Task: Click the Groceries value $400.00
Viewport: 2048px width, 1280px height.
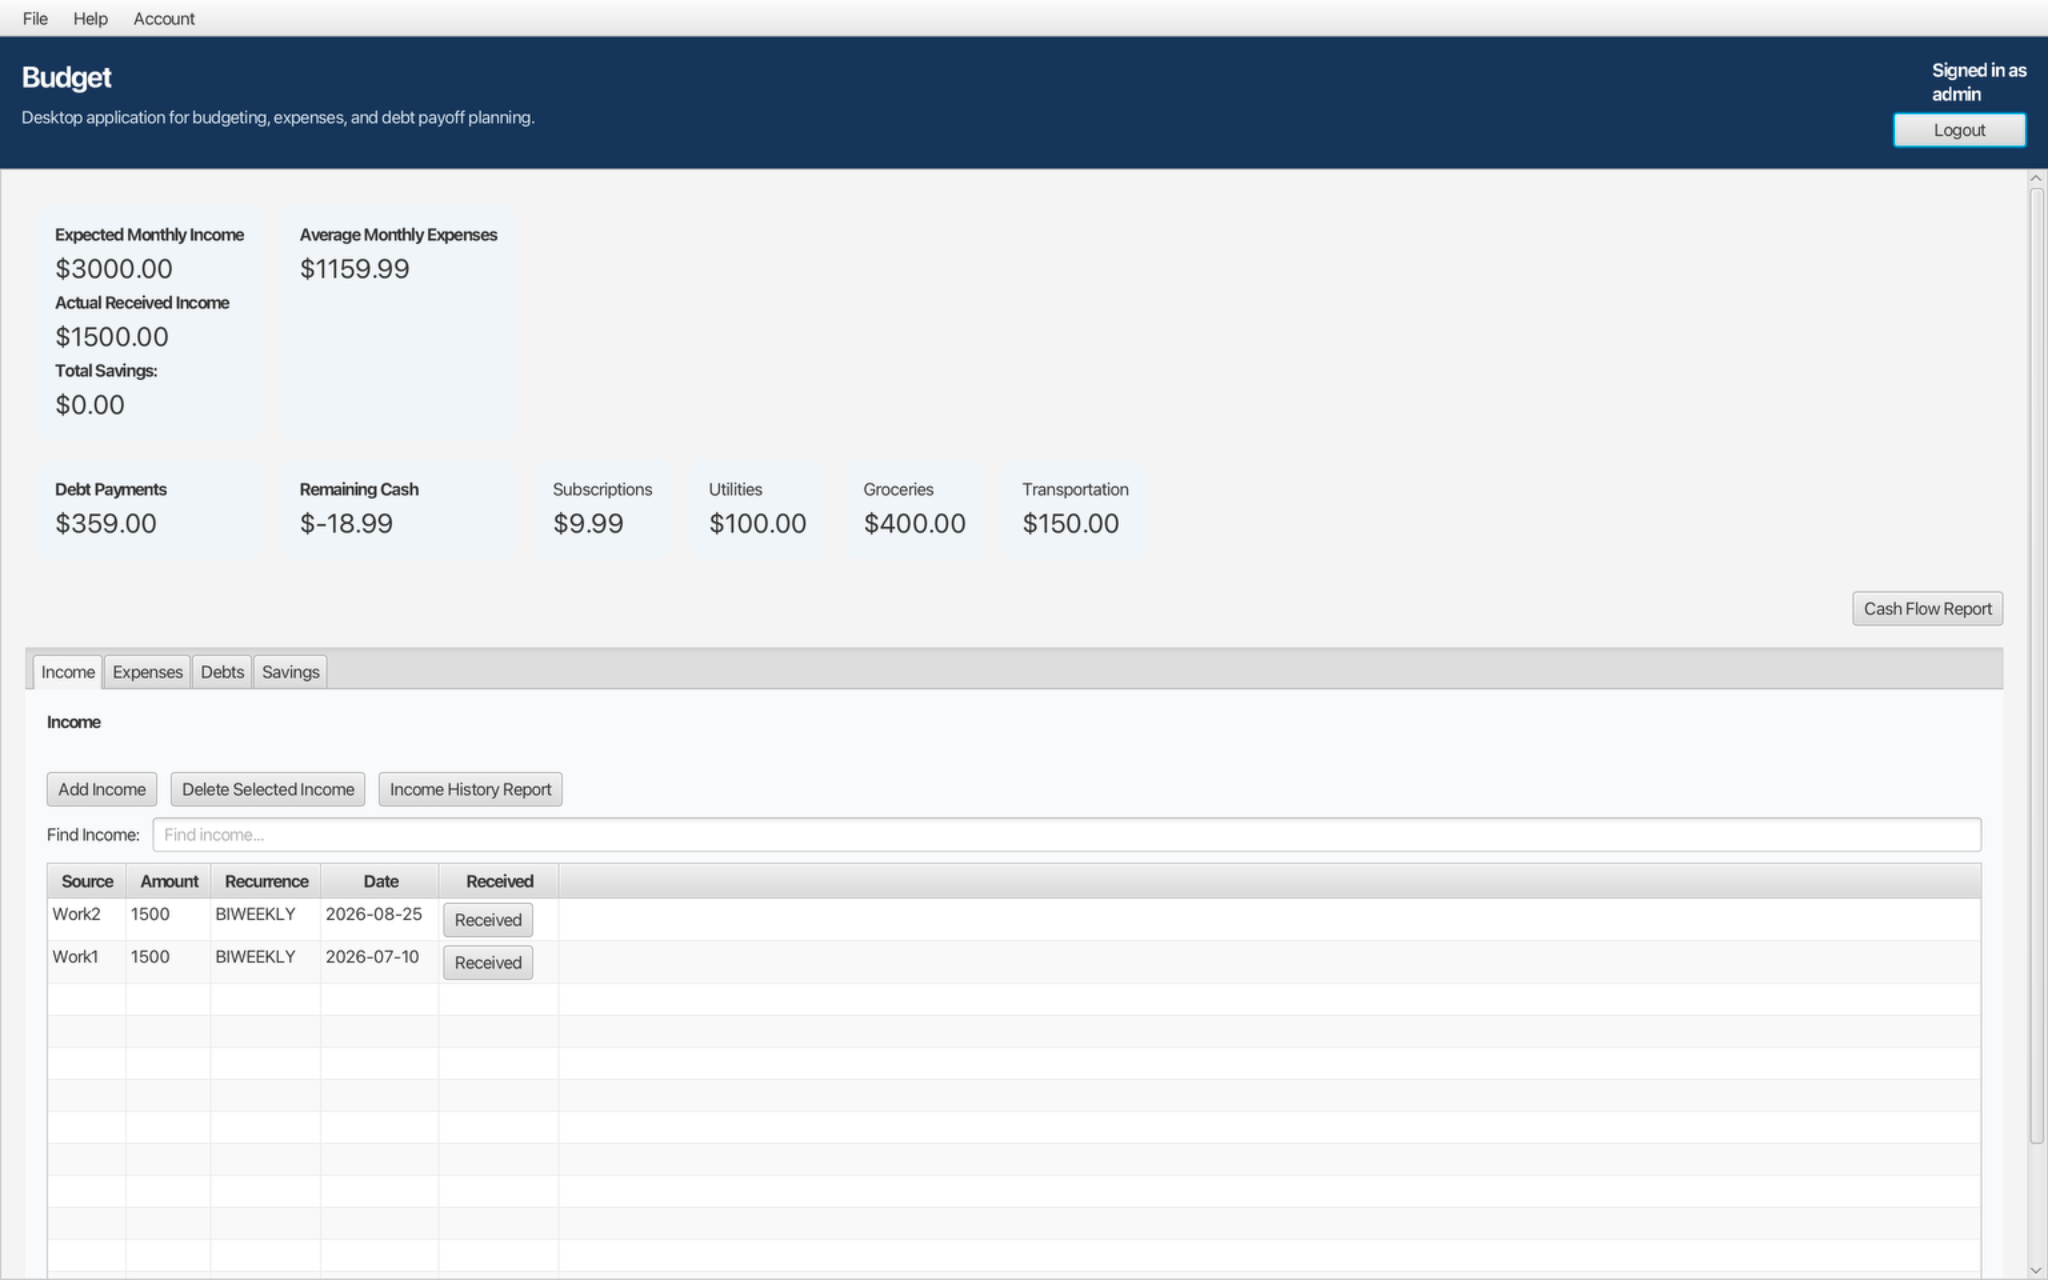Action: [914, 524]
